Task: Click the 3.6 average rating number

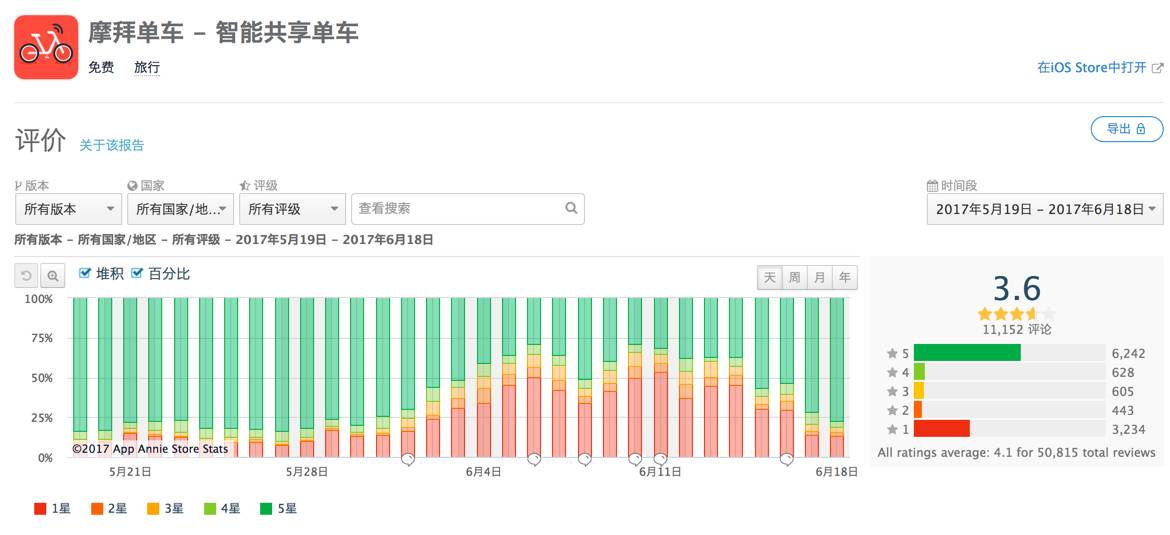Action: click(1017, 289)
